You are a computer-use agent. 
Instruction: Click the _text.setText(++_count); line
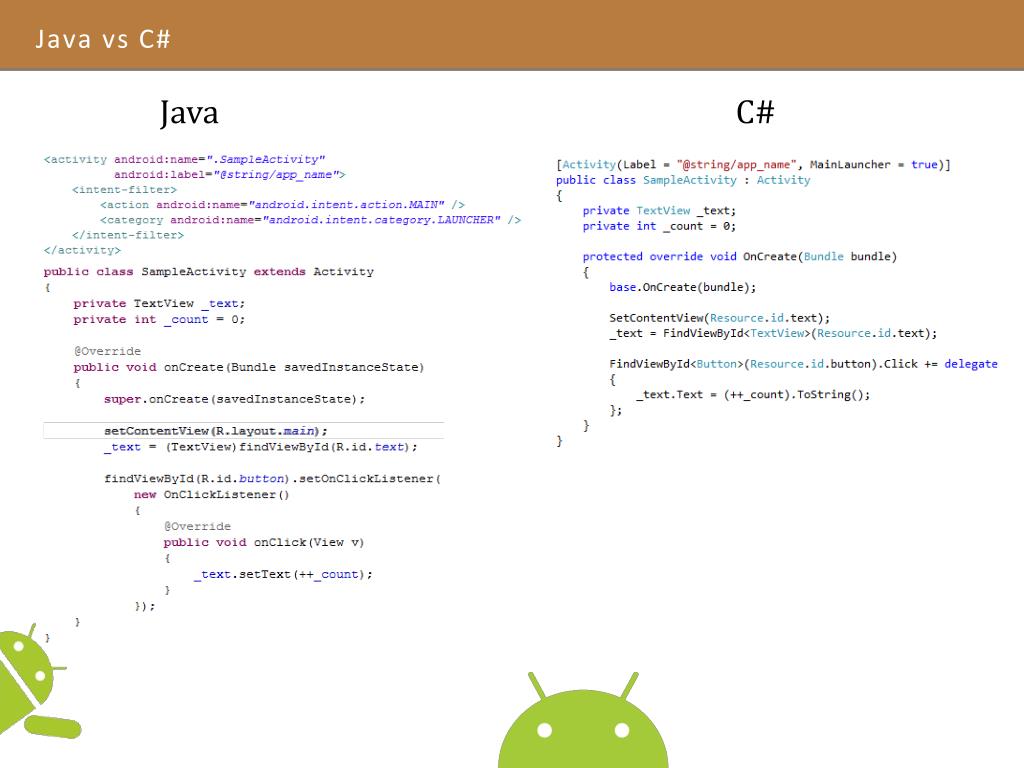pos(283,575)
